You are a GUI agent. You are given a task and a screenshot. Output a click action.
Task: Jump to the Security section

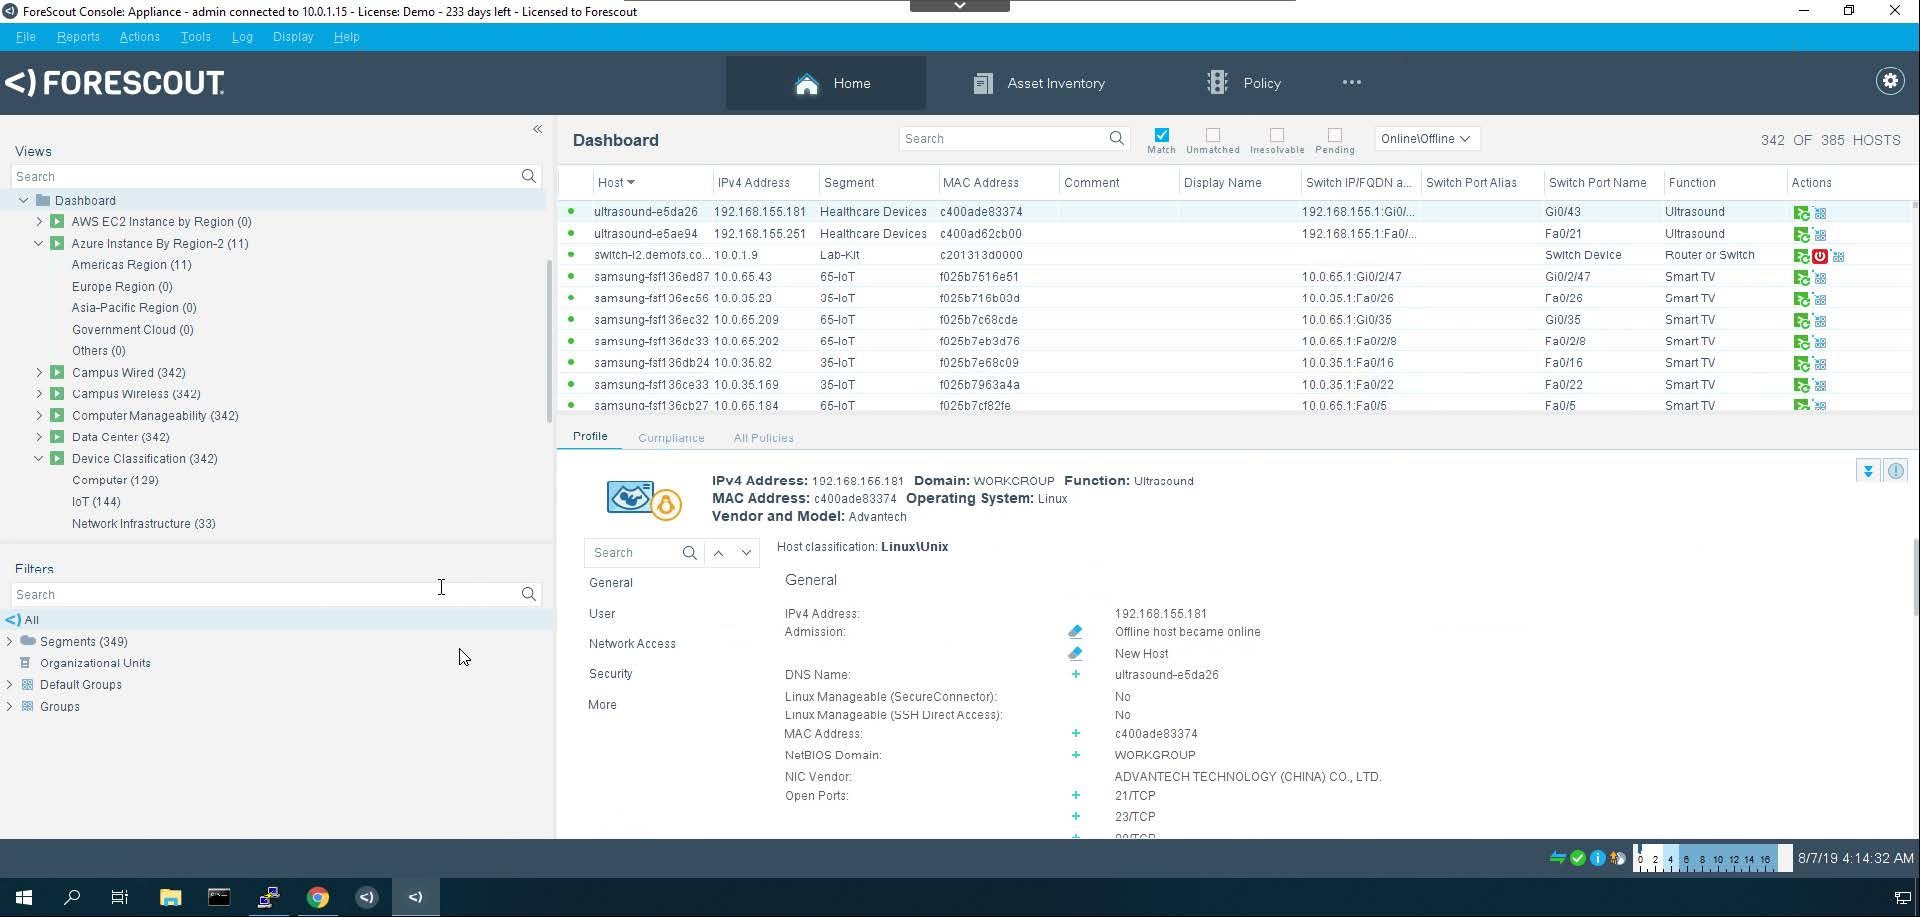[610, 674]
